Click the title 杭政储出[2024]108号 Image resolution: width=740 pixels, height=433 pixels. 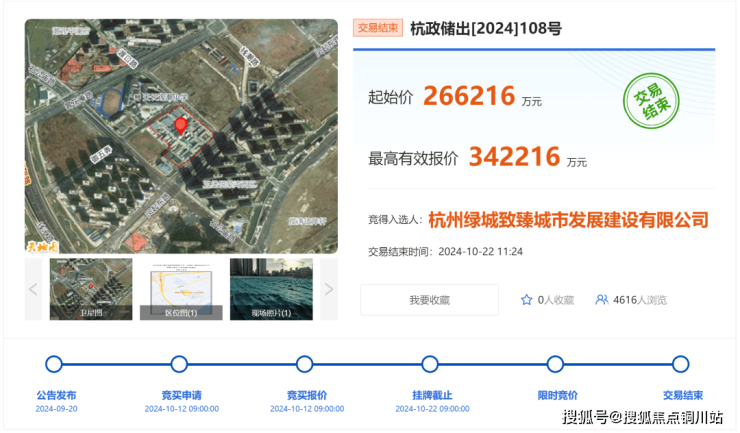[x=486, y=28]
